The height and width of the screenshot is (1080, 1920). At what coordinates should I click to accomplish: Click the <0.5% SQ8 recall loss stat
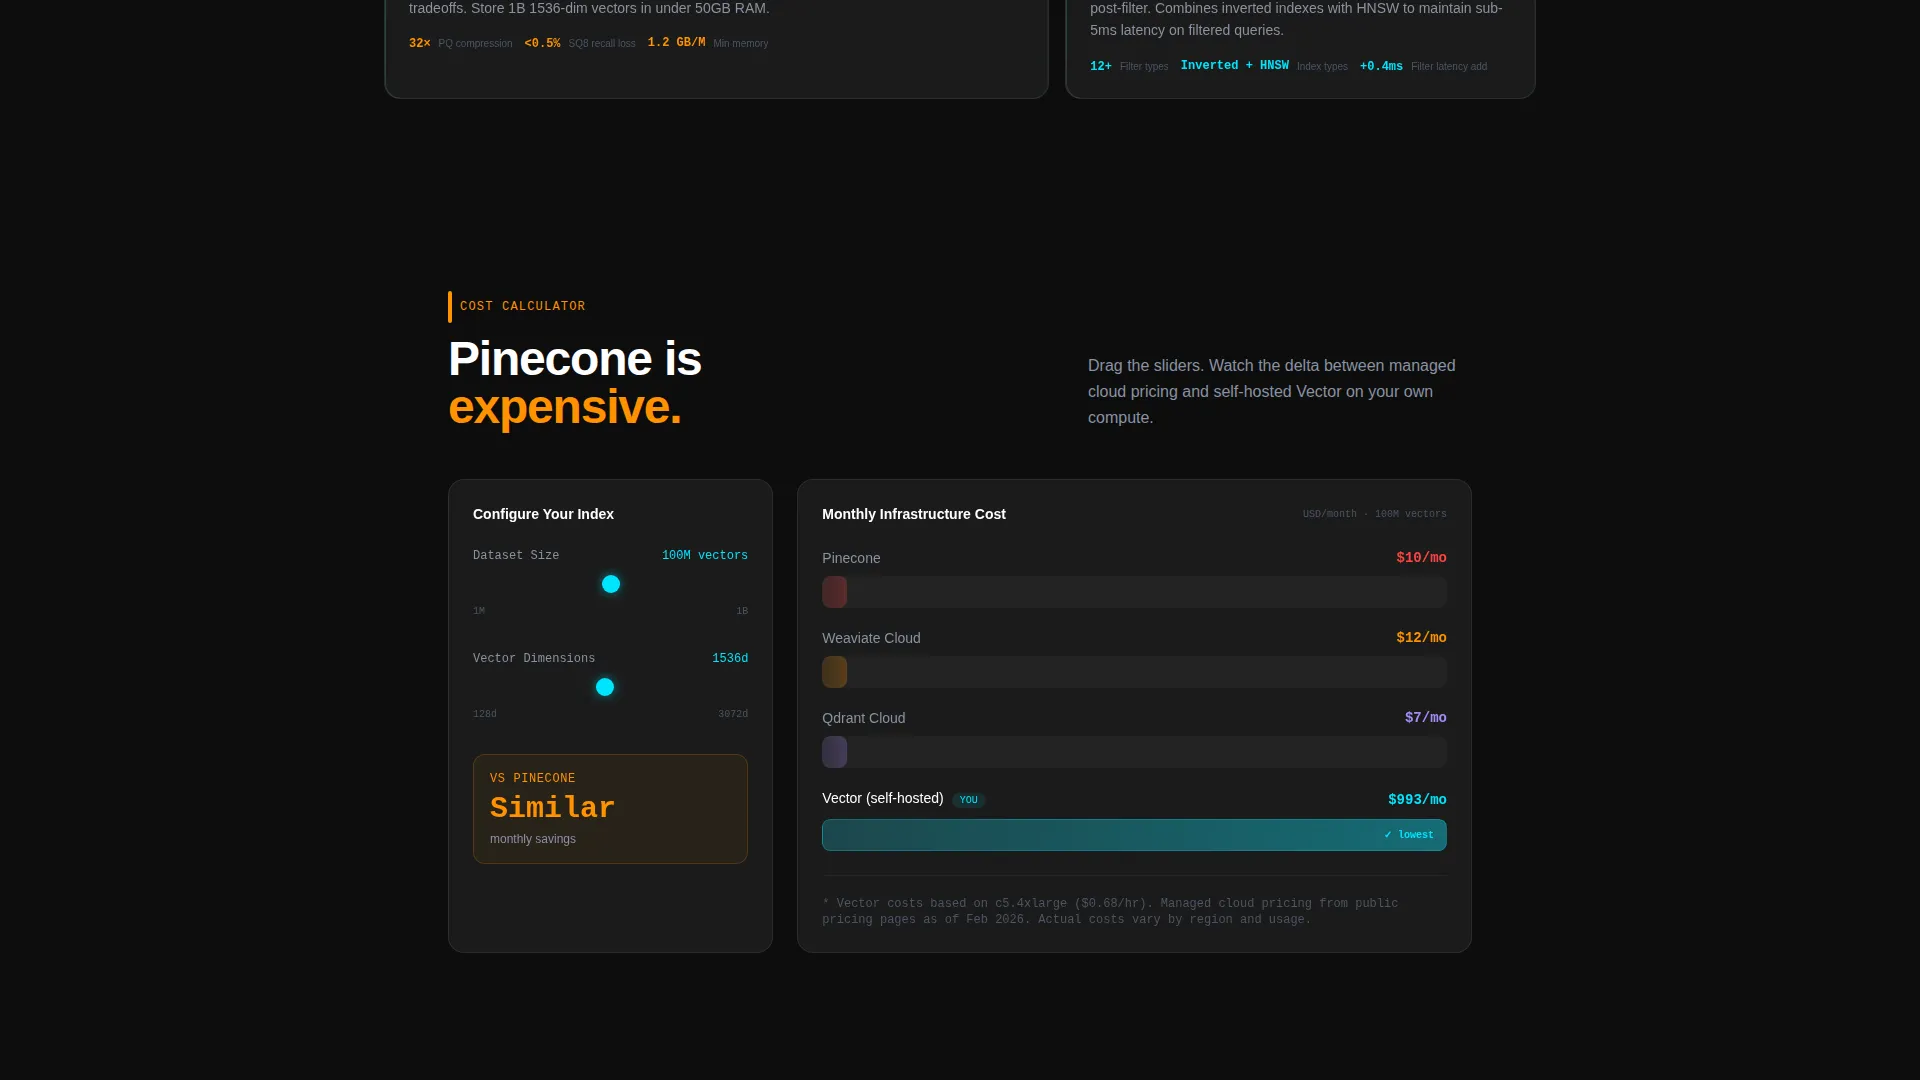coord(580,43)
